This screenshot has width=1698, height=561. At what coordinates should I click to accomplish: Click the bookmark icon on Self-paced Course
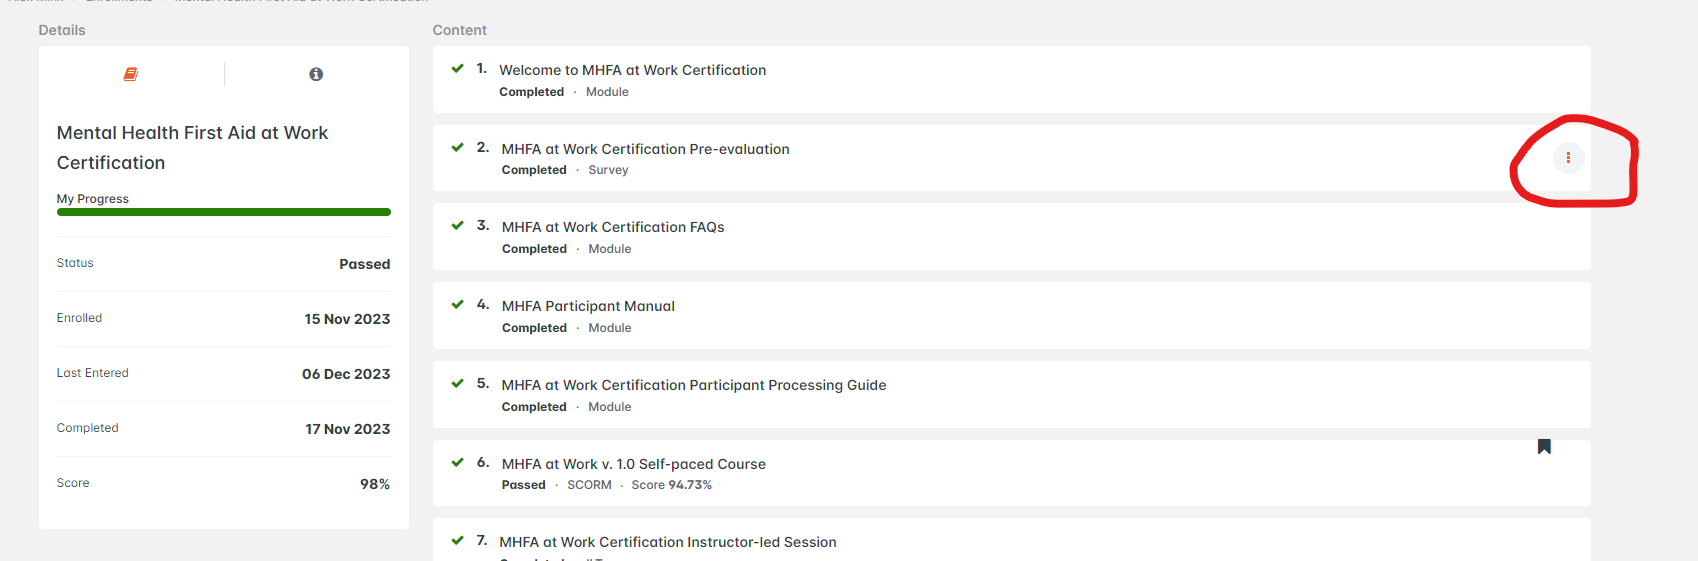[x=1544, y=447]
